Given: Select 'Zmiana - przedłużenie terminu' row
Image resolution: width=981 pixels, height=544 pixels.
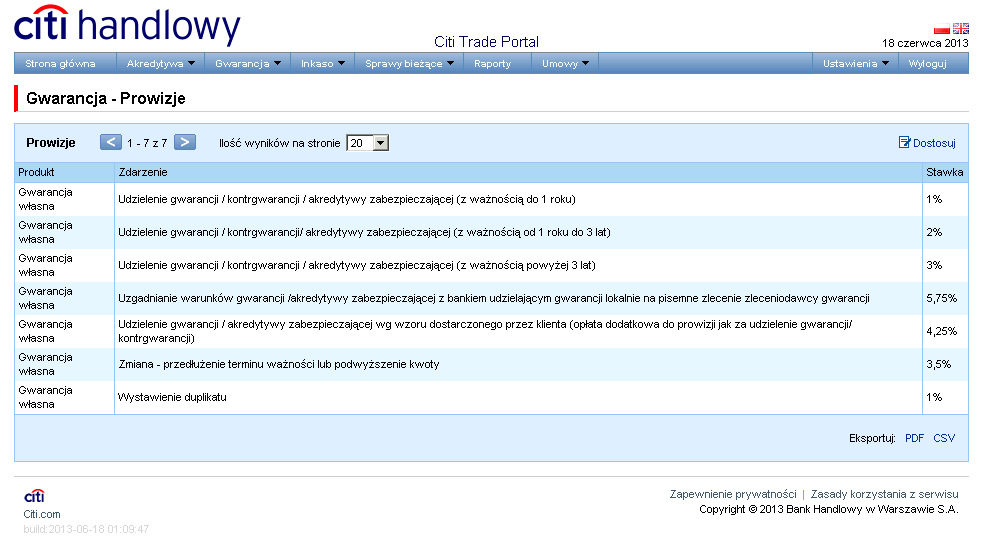Looking at the screenshot, I should tap(491, 365).
